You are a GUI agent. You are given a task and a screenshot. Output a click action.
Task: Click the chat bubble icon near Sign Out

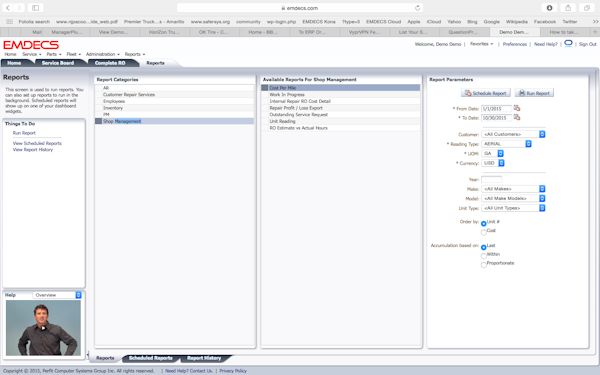(568, 44)
